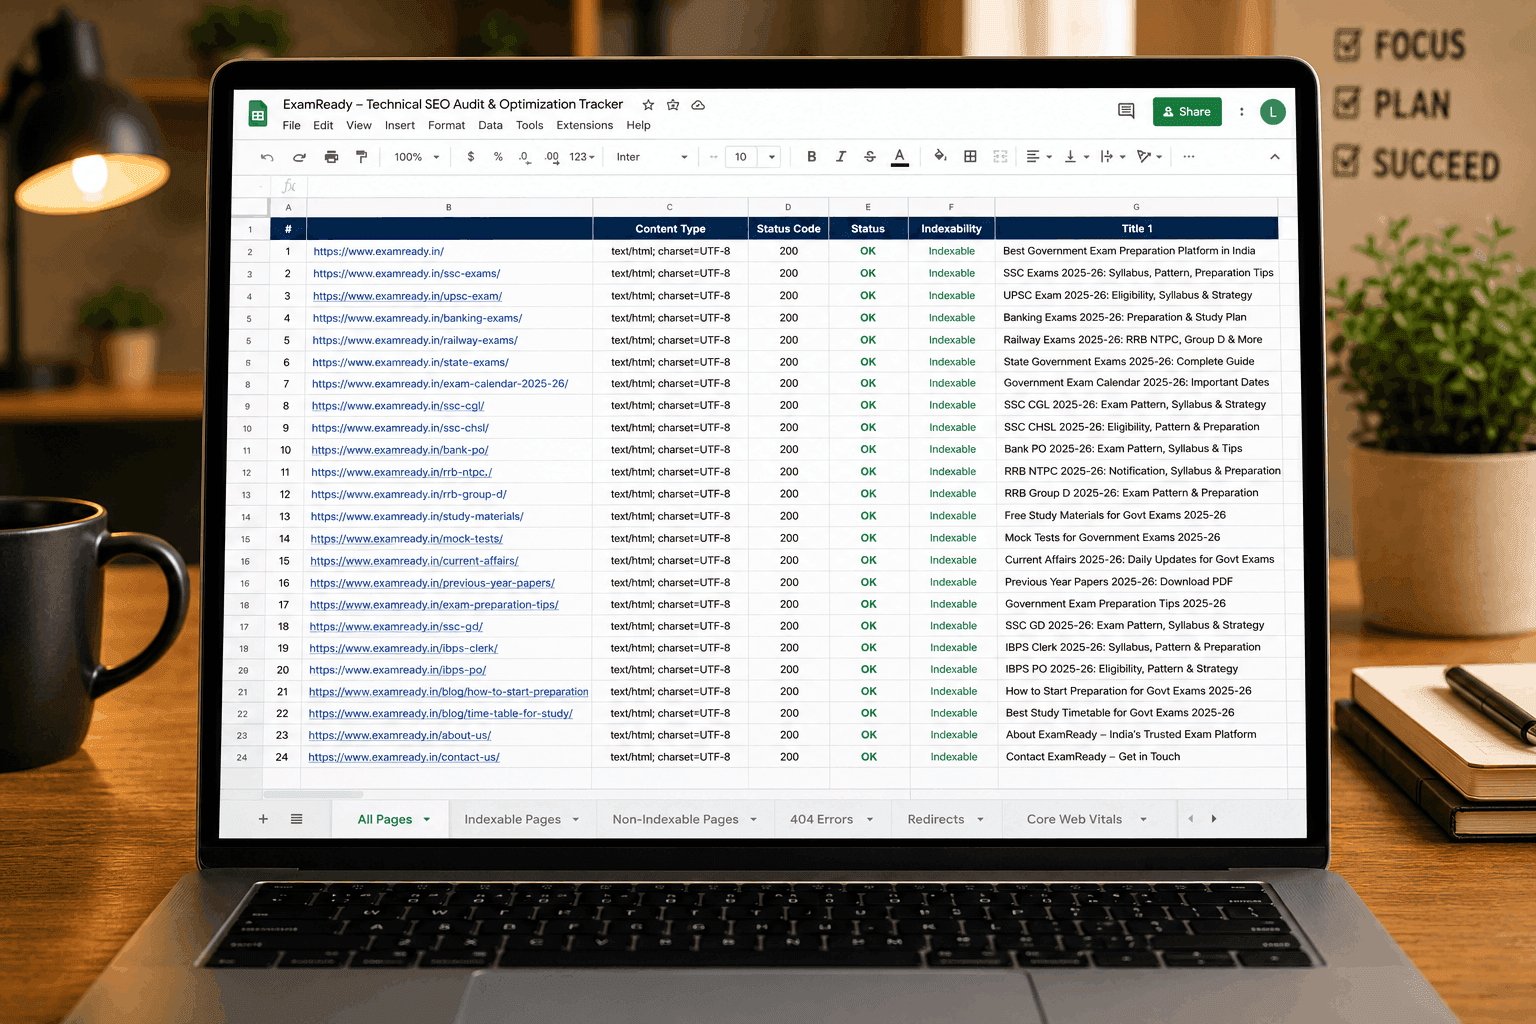
Task: Open the Extensions menu
Action: point(585,126)
